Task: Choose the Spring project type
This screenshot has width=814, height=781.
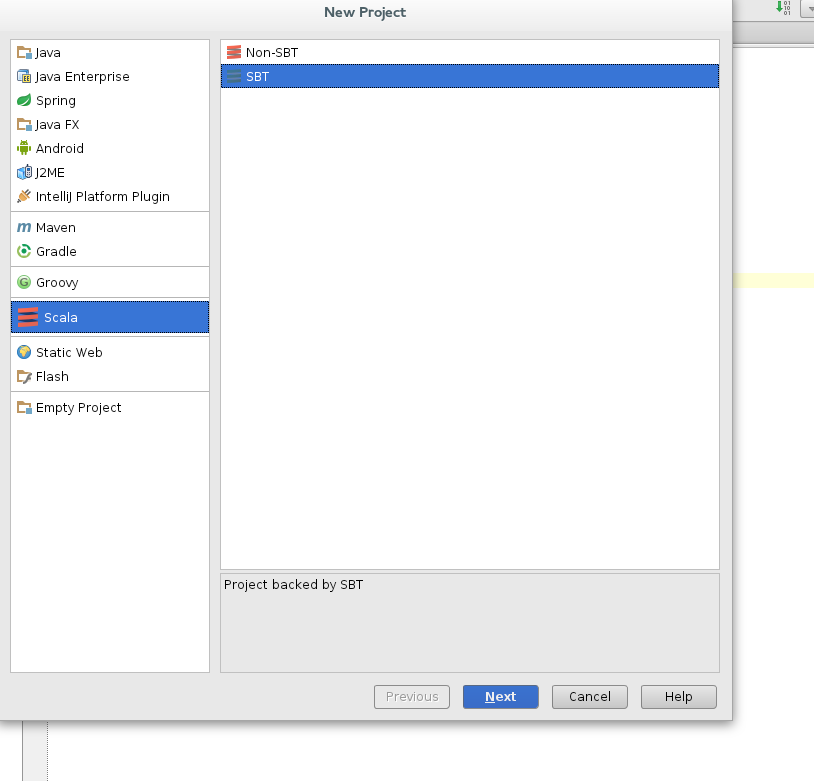Action: click(56, 101)
